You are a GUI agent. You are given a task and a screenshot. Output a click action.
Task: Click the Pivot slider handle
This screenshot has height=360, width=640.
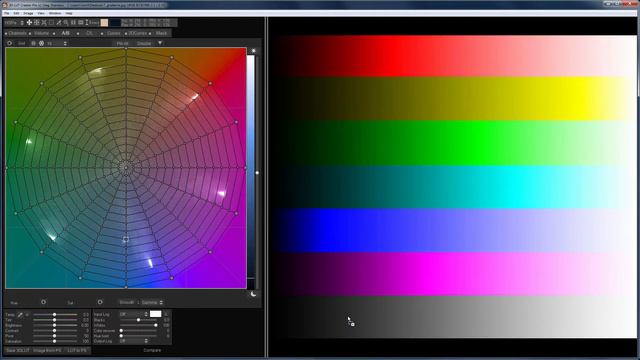click(x=54, y=336)
